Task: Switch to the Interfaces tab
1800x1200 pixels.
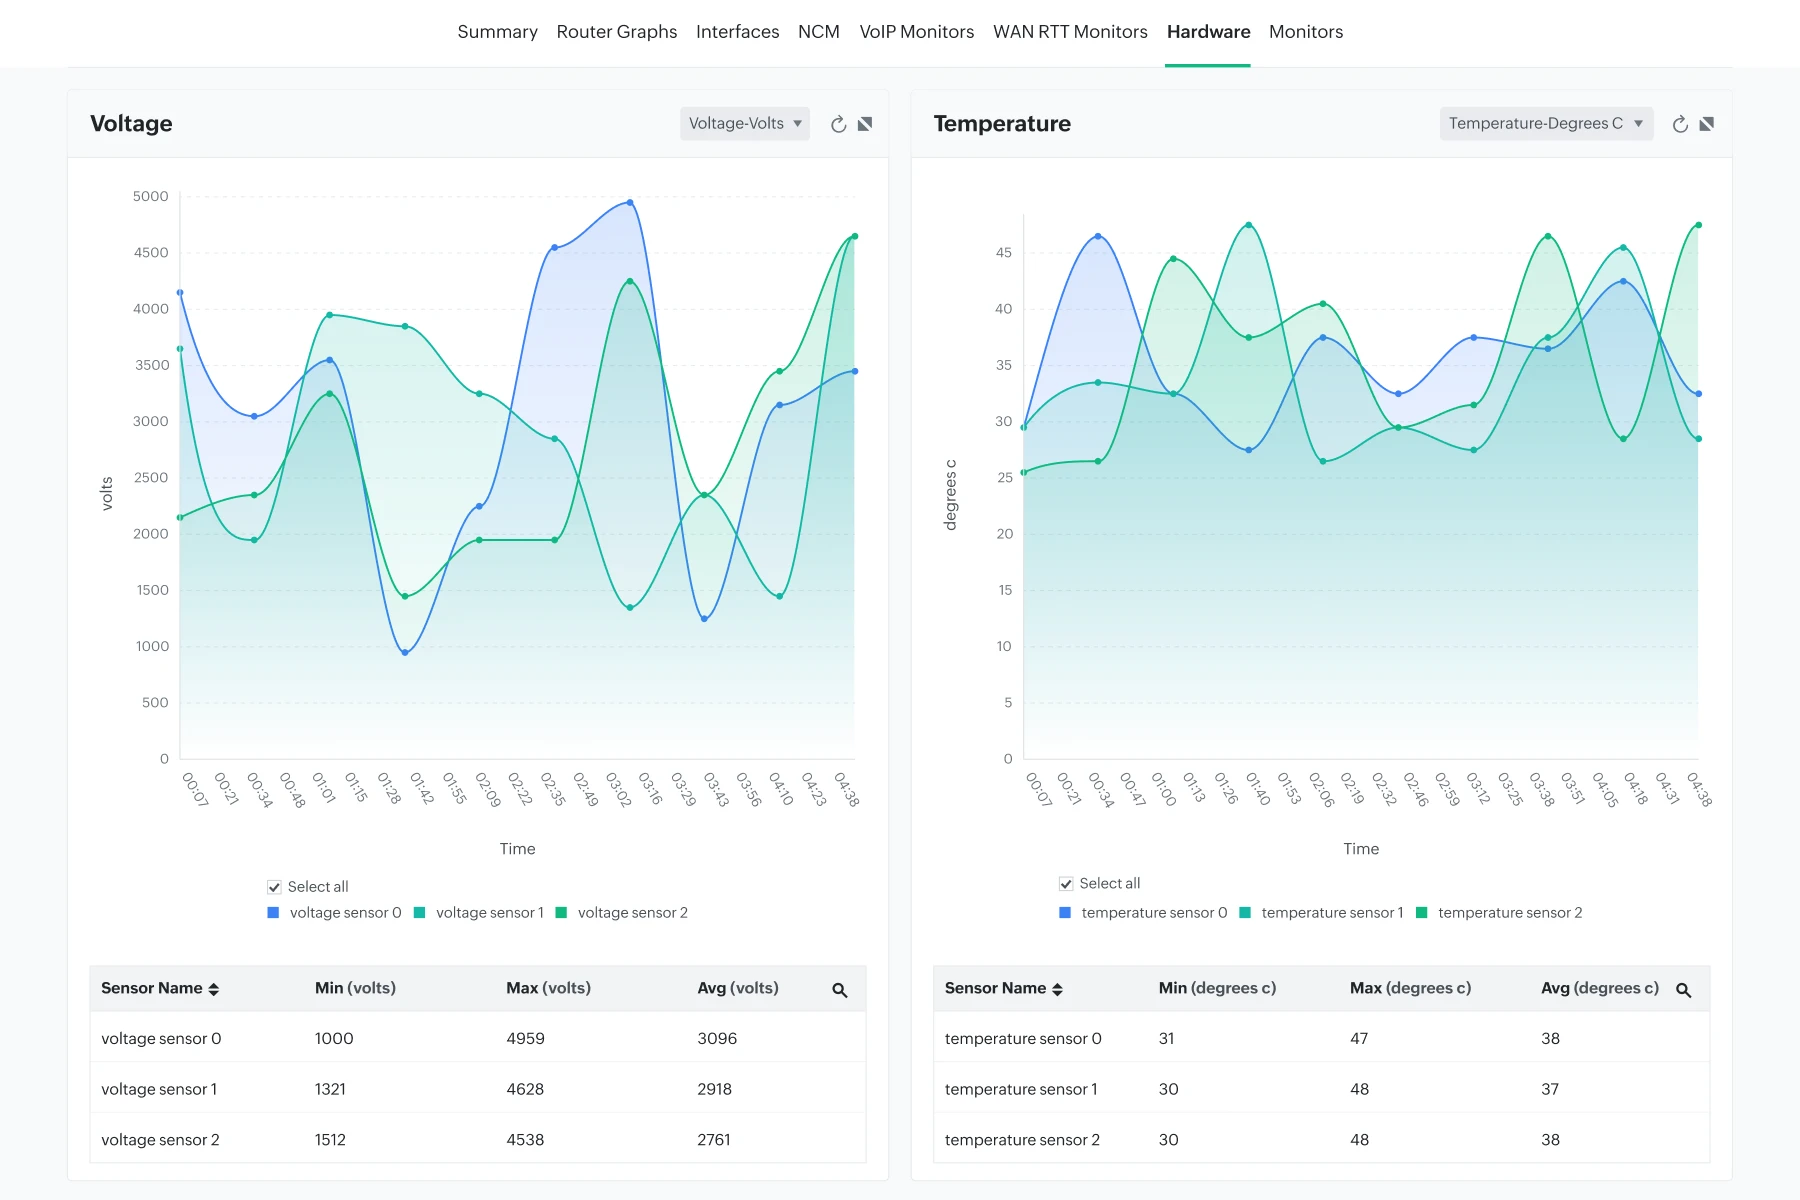Action: (x=737, y=32)
